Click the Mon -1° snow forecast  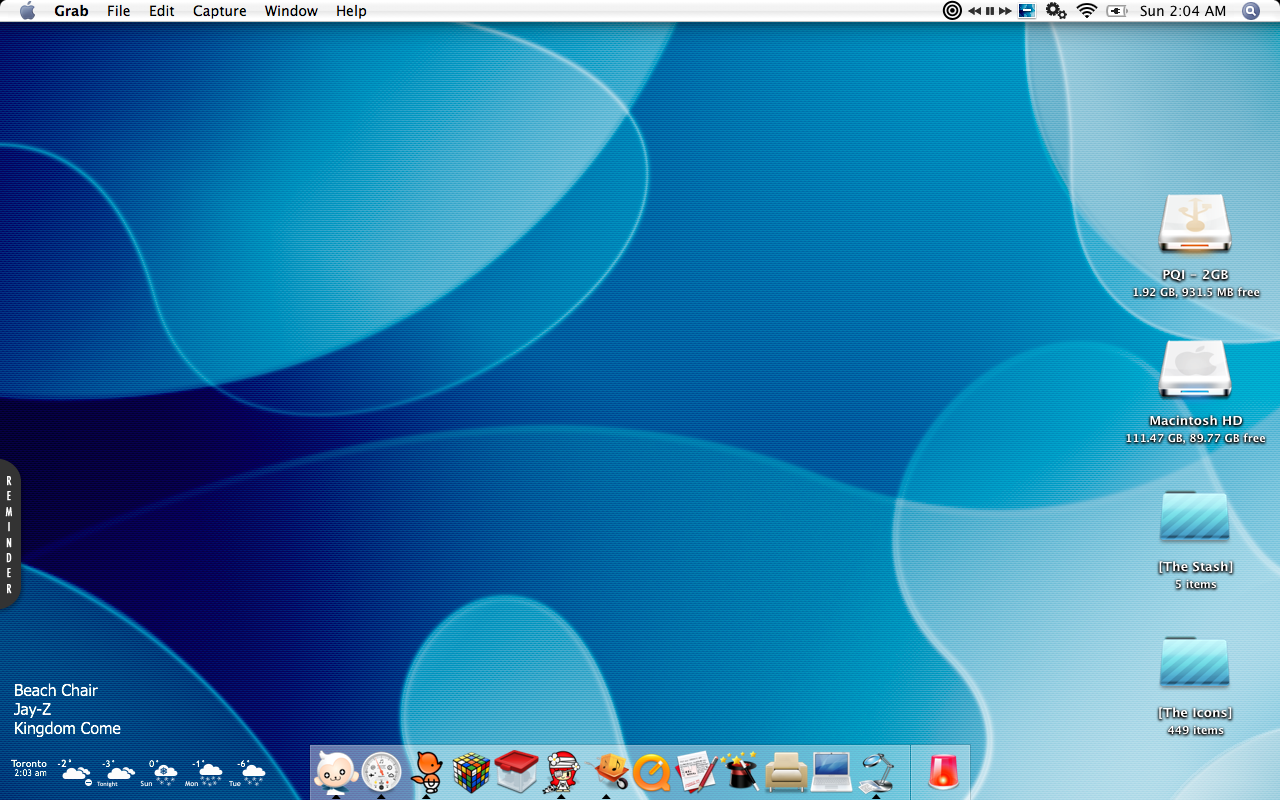click(204, 772)
